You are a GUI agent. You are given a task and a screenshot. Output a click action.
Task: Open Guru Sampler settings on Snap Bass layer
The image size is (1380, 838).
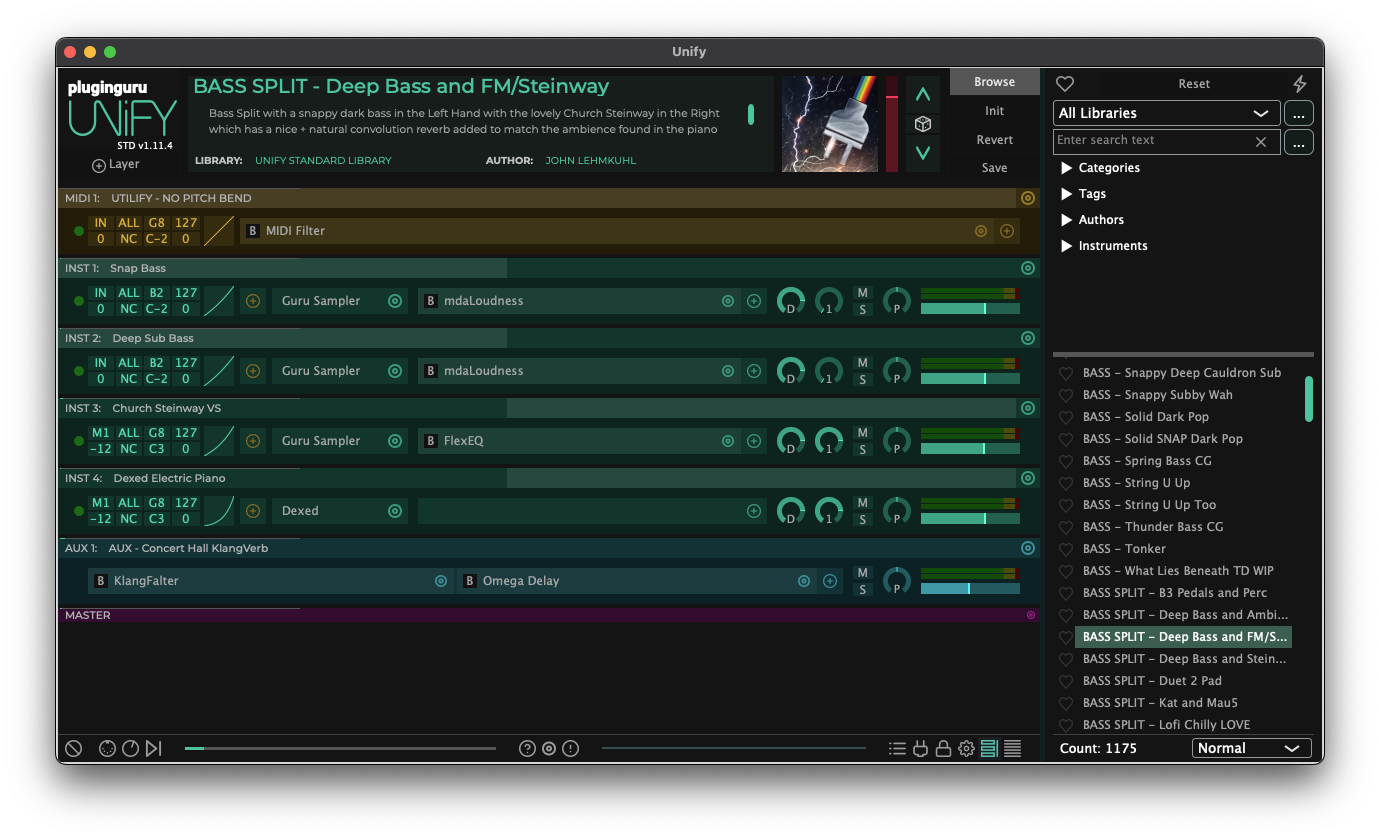tap(395, 301)
